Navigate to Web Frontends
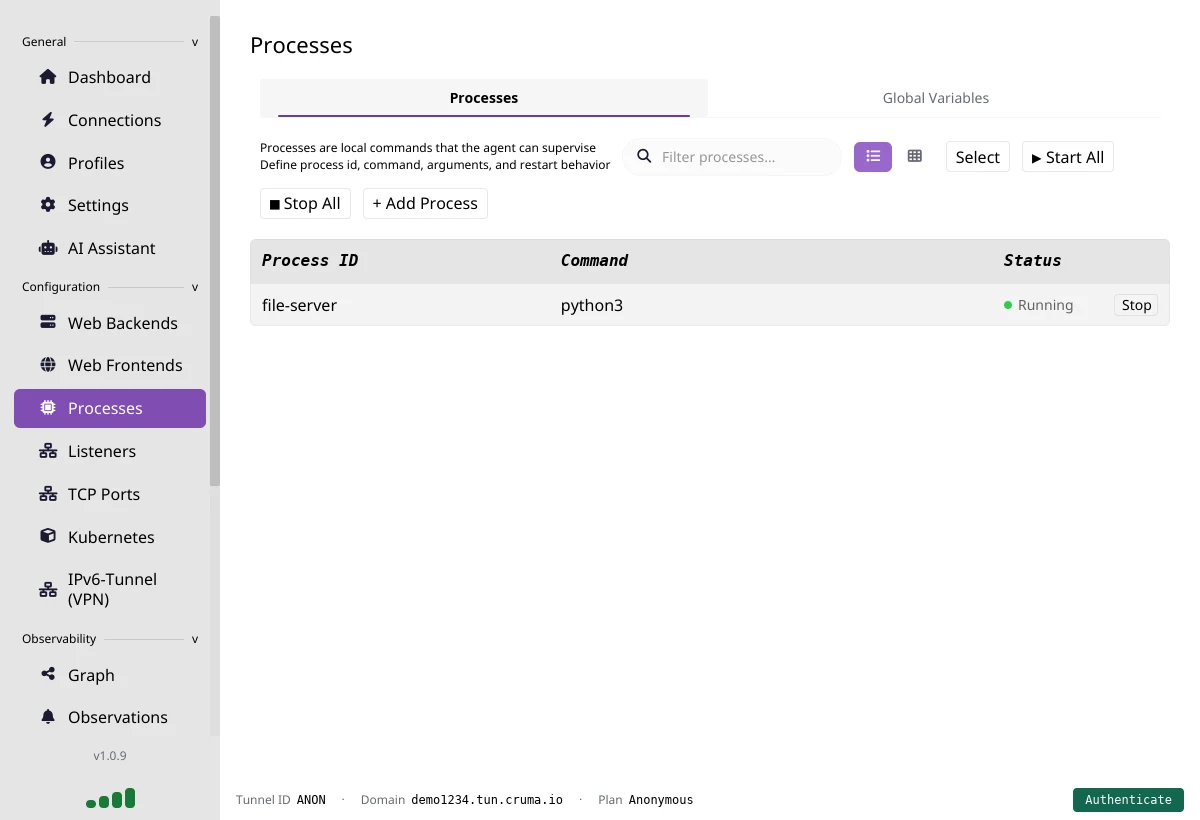Screen dimensions: 1200x820 pos(110,365)
